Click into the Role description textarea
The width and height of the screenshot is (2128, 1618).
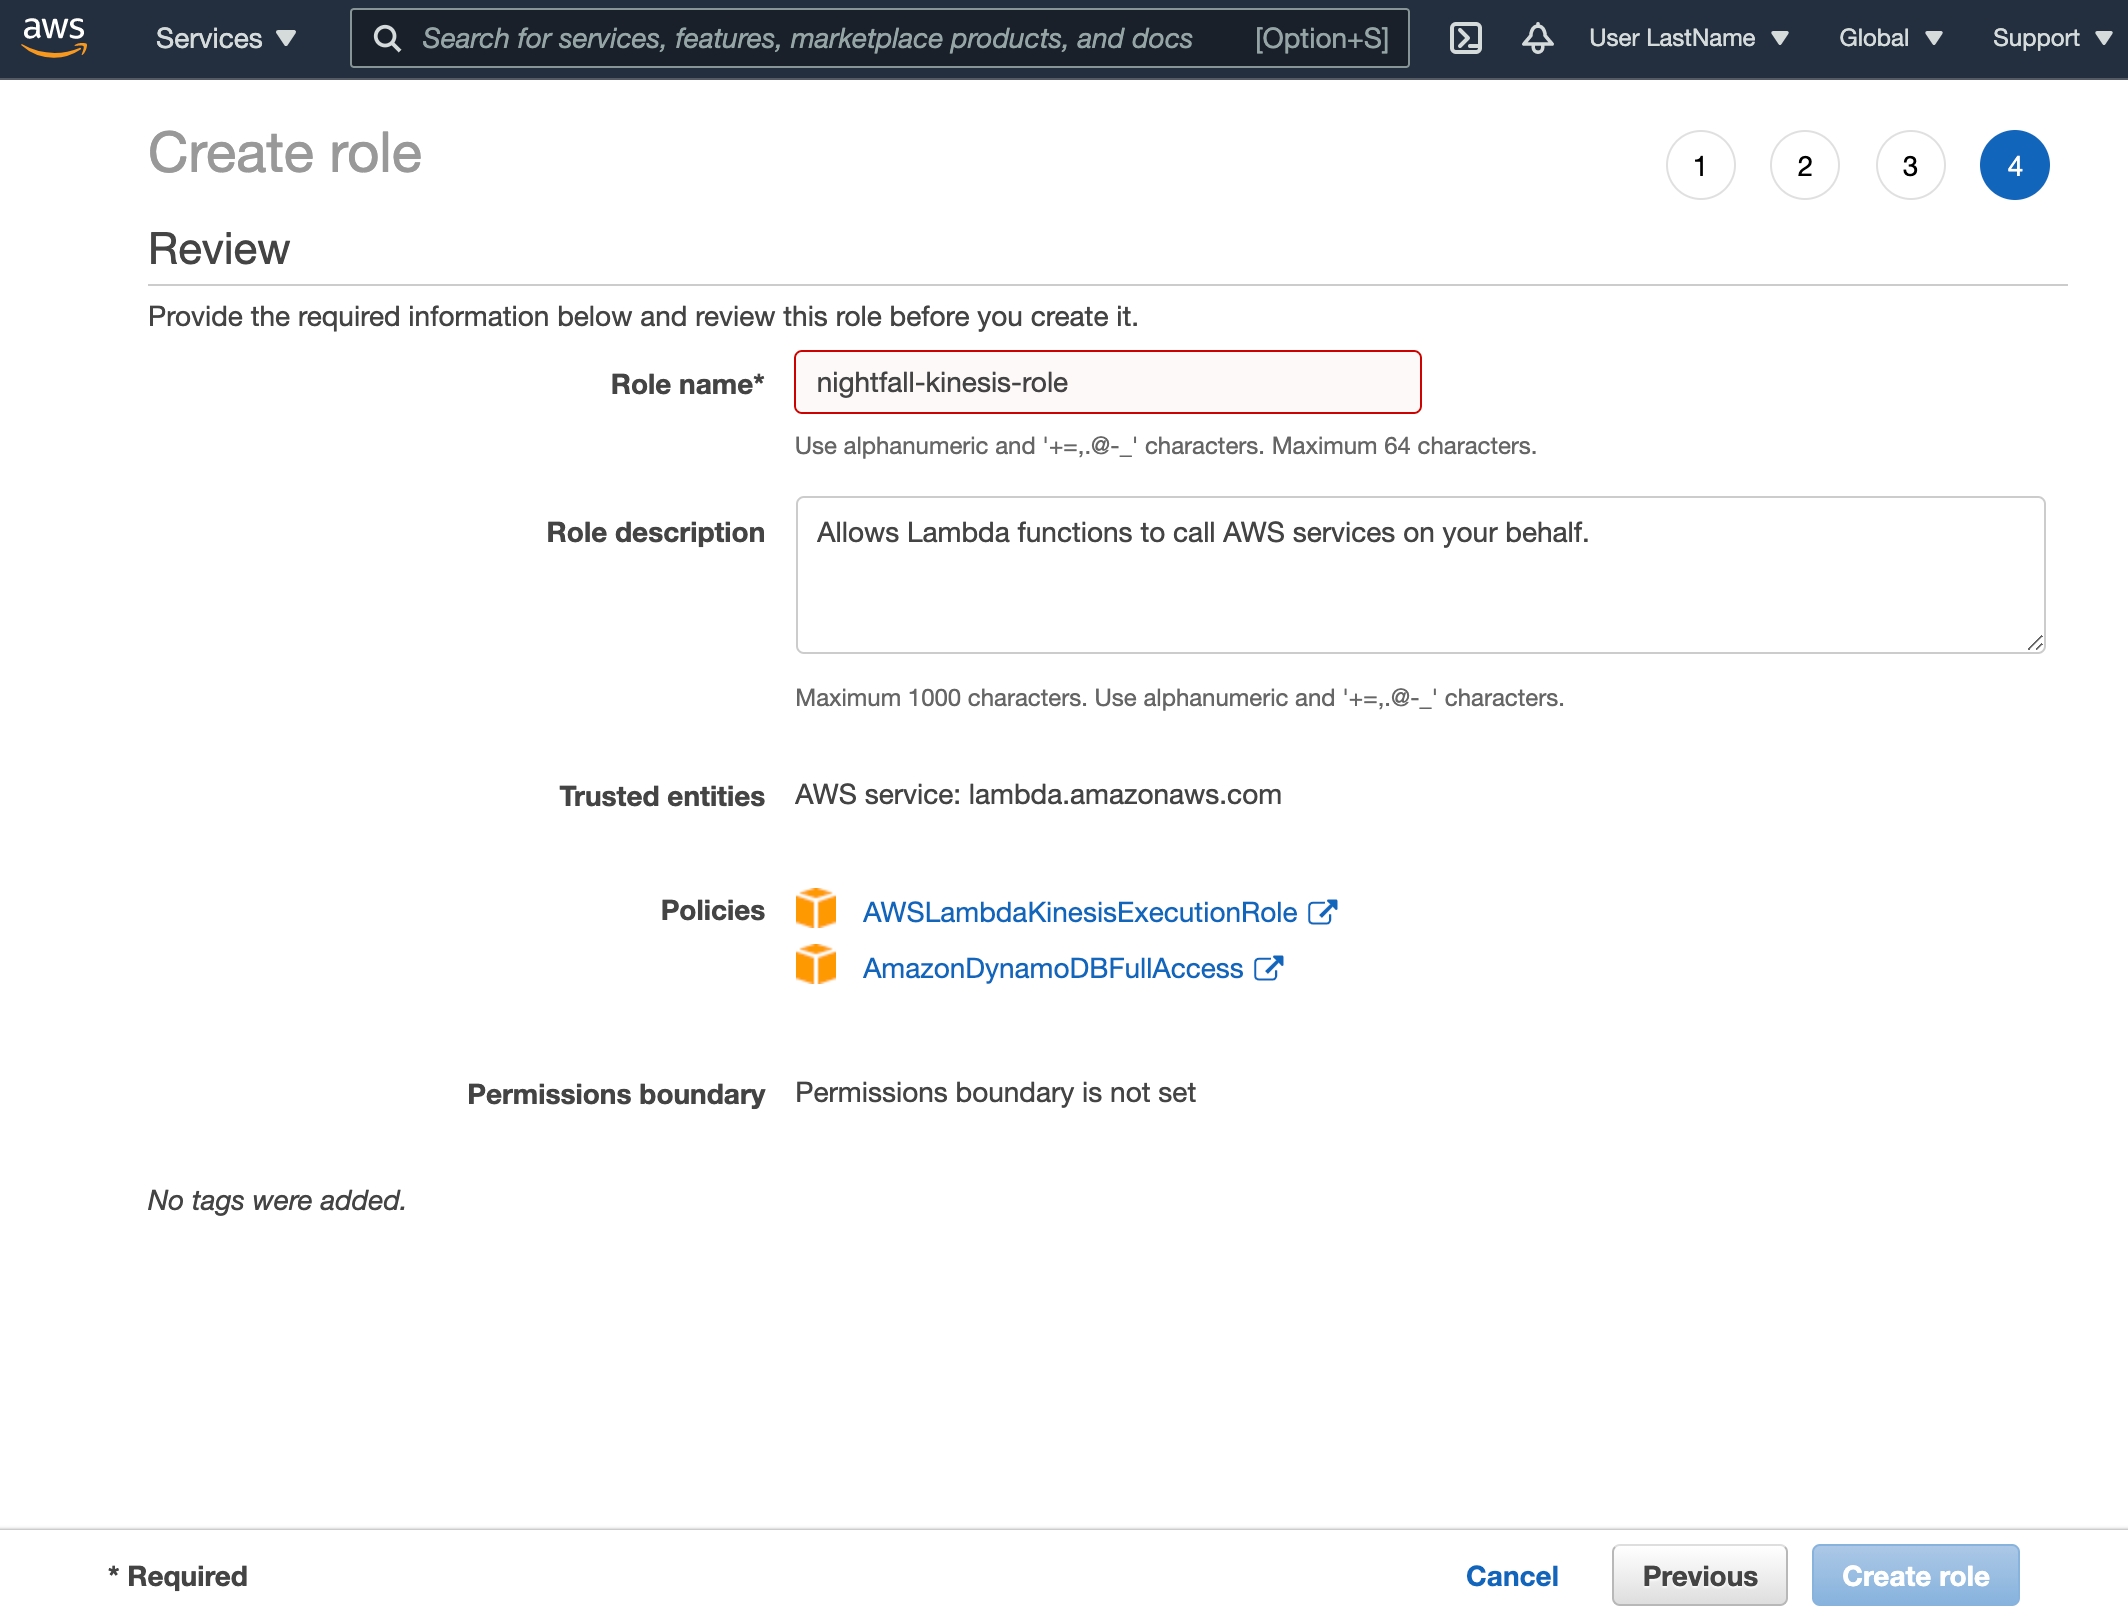[1421, 575]
